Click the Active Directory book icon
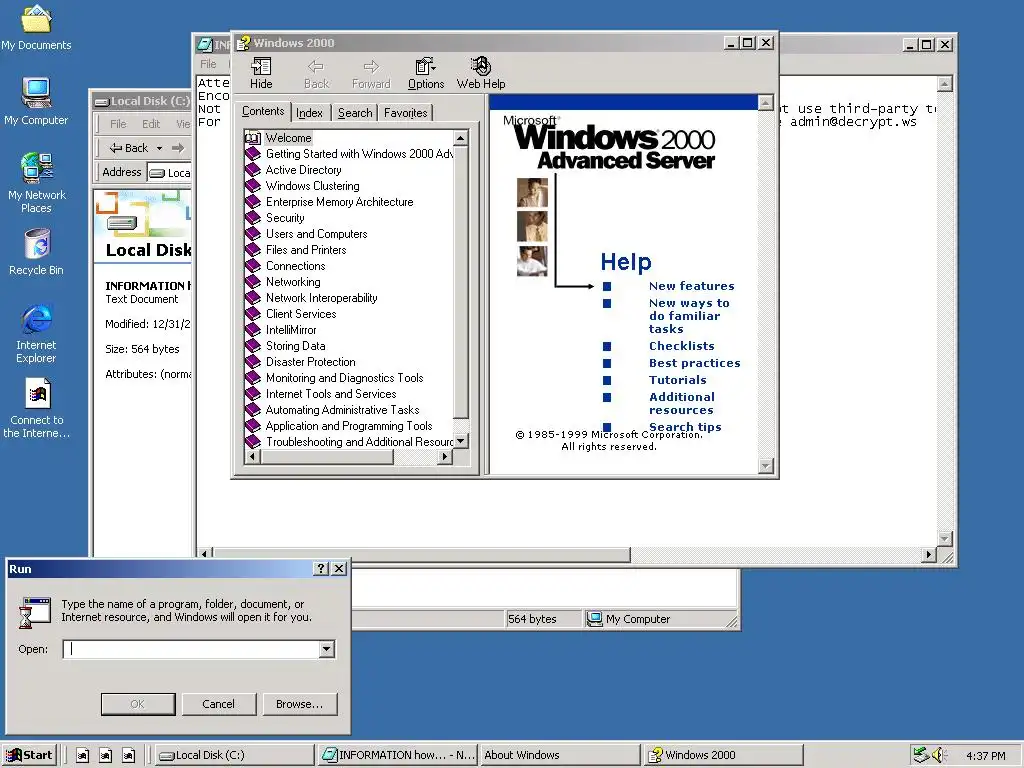1024x768 pixels. pyautogui.click(x=253, y=170)
